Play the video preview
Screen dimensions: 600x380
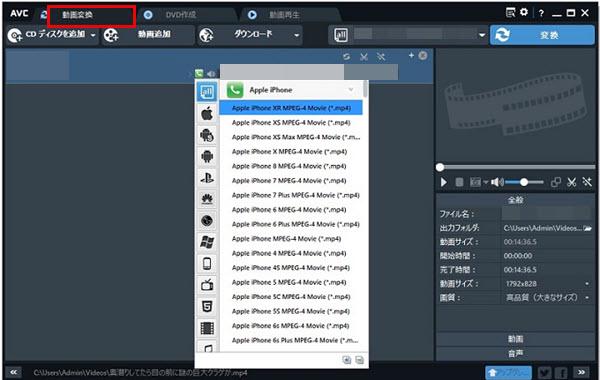tap(444, 182)
